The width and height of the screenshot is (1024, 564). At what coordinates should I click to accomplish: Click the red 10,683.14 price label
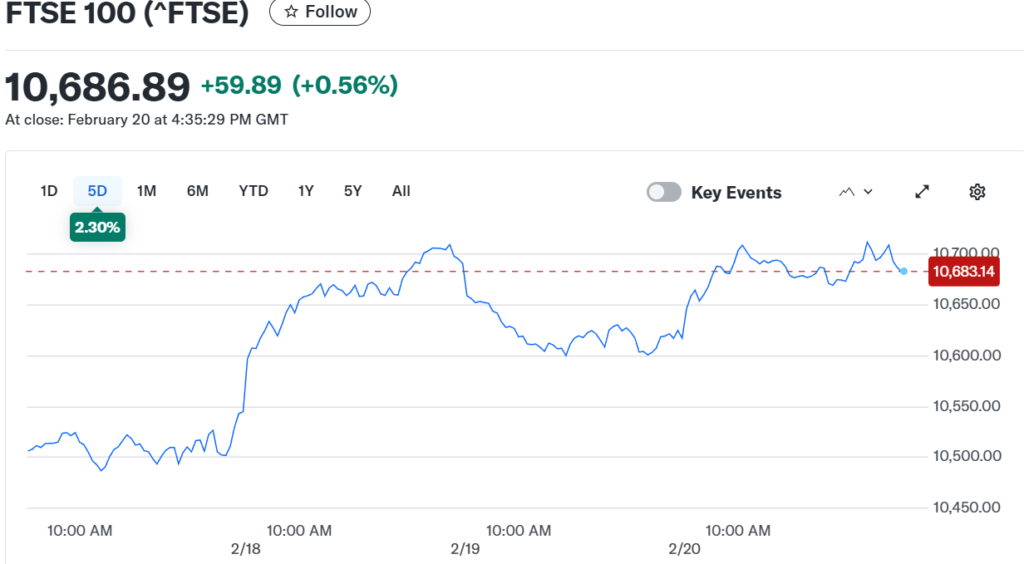[964, 271]
